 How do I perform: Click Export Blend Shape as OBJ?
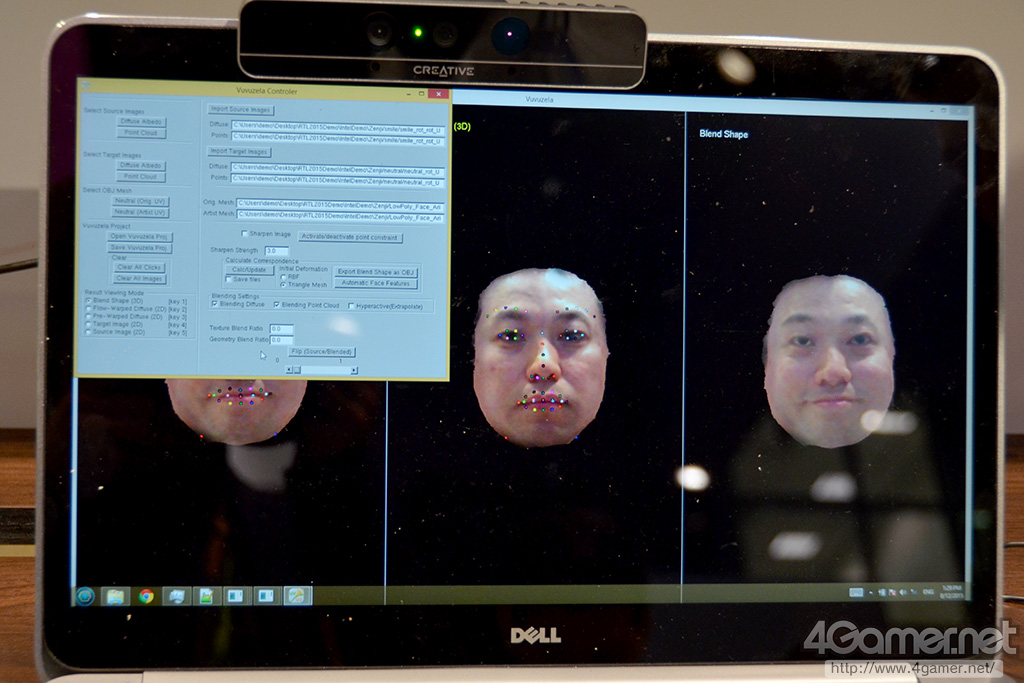[x=376, y=271]
